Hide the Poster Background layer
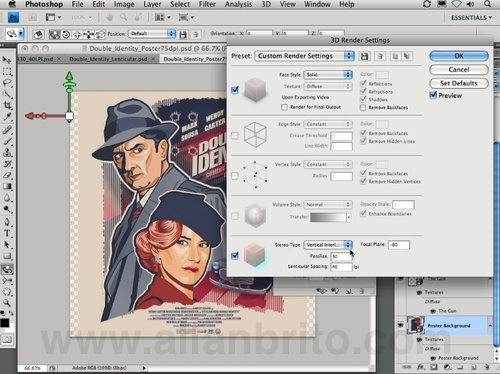 (x=400, y=325)
